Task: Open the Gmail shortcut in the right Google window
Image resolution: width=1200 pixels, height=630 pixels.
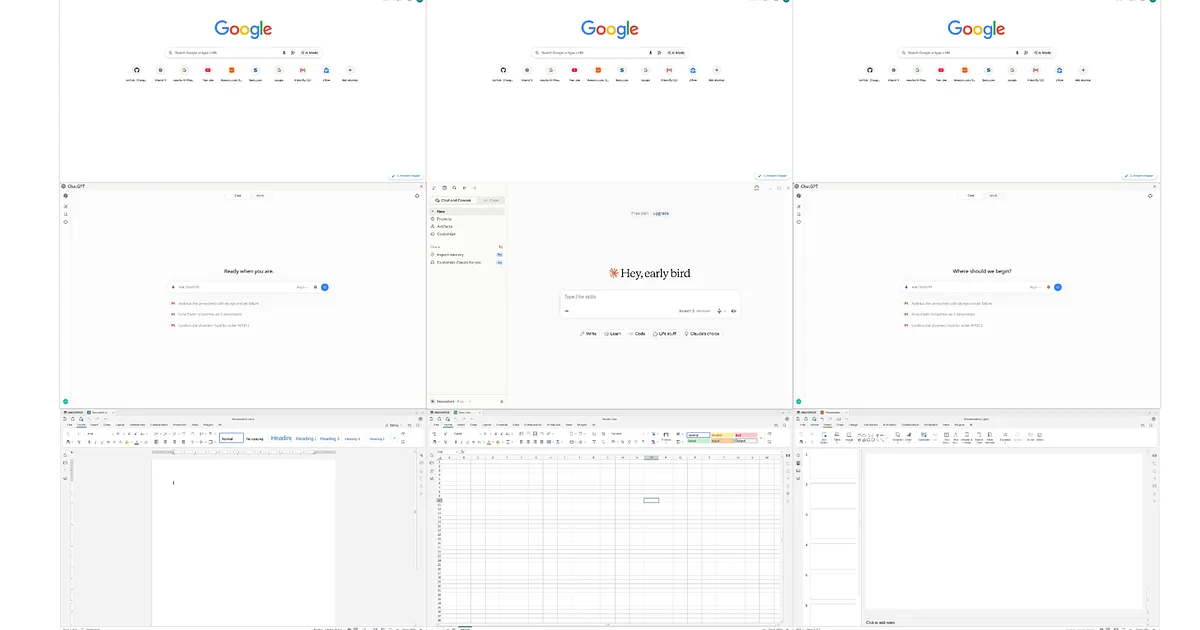Action: tap(1035, 70)
